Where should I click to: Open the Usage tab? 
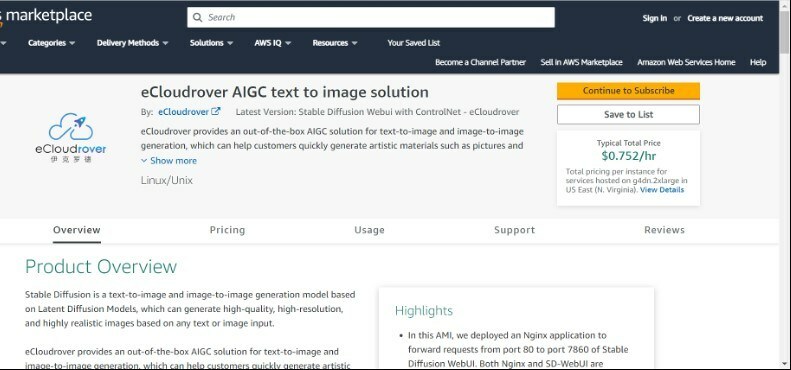[369, 230]
